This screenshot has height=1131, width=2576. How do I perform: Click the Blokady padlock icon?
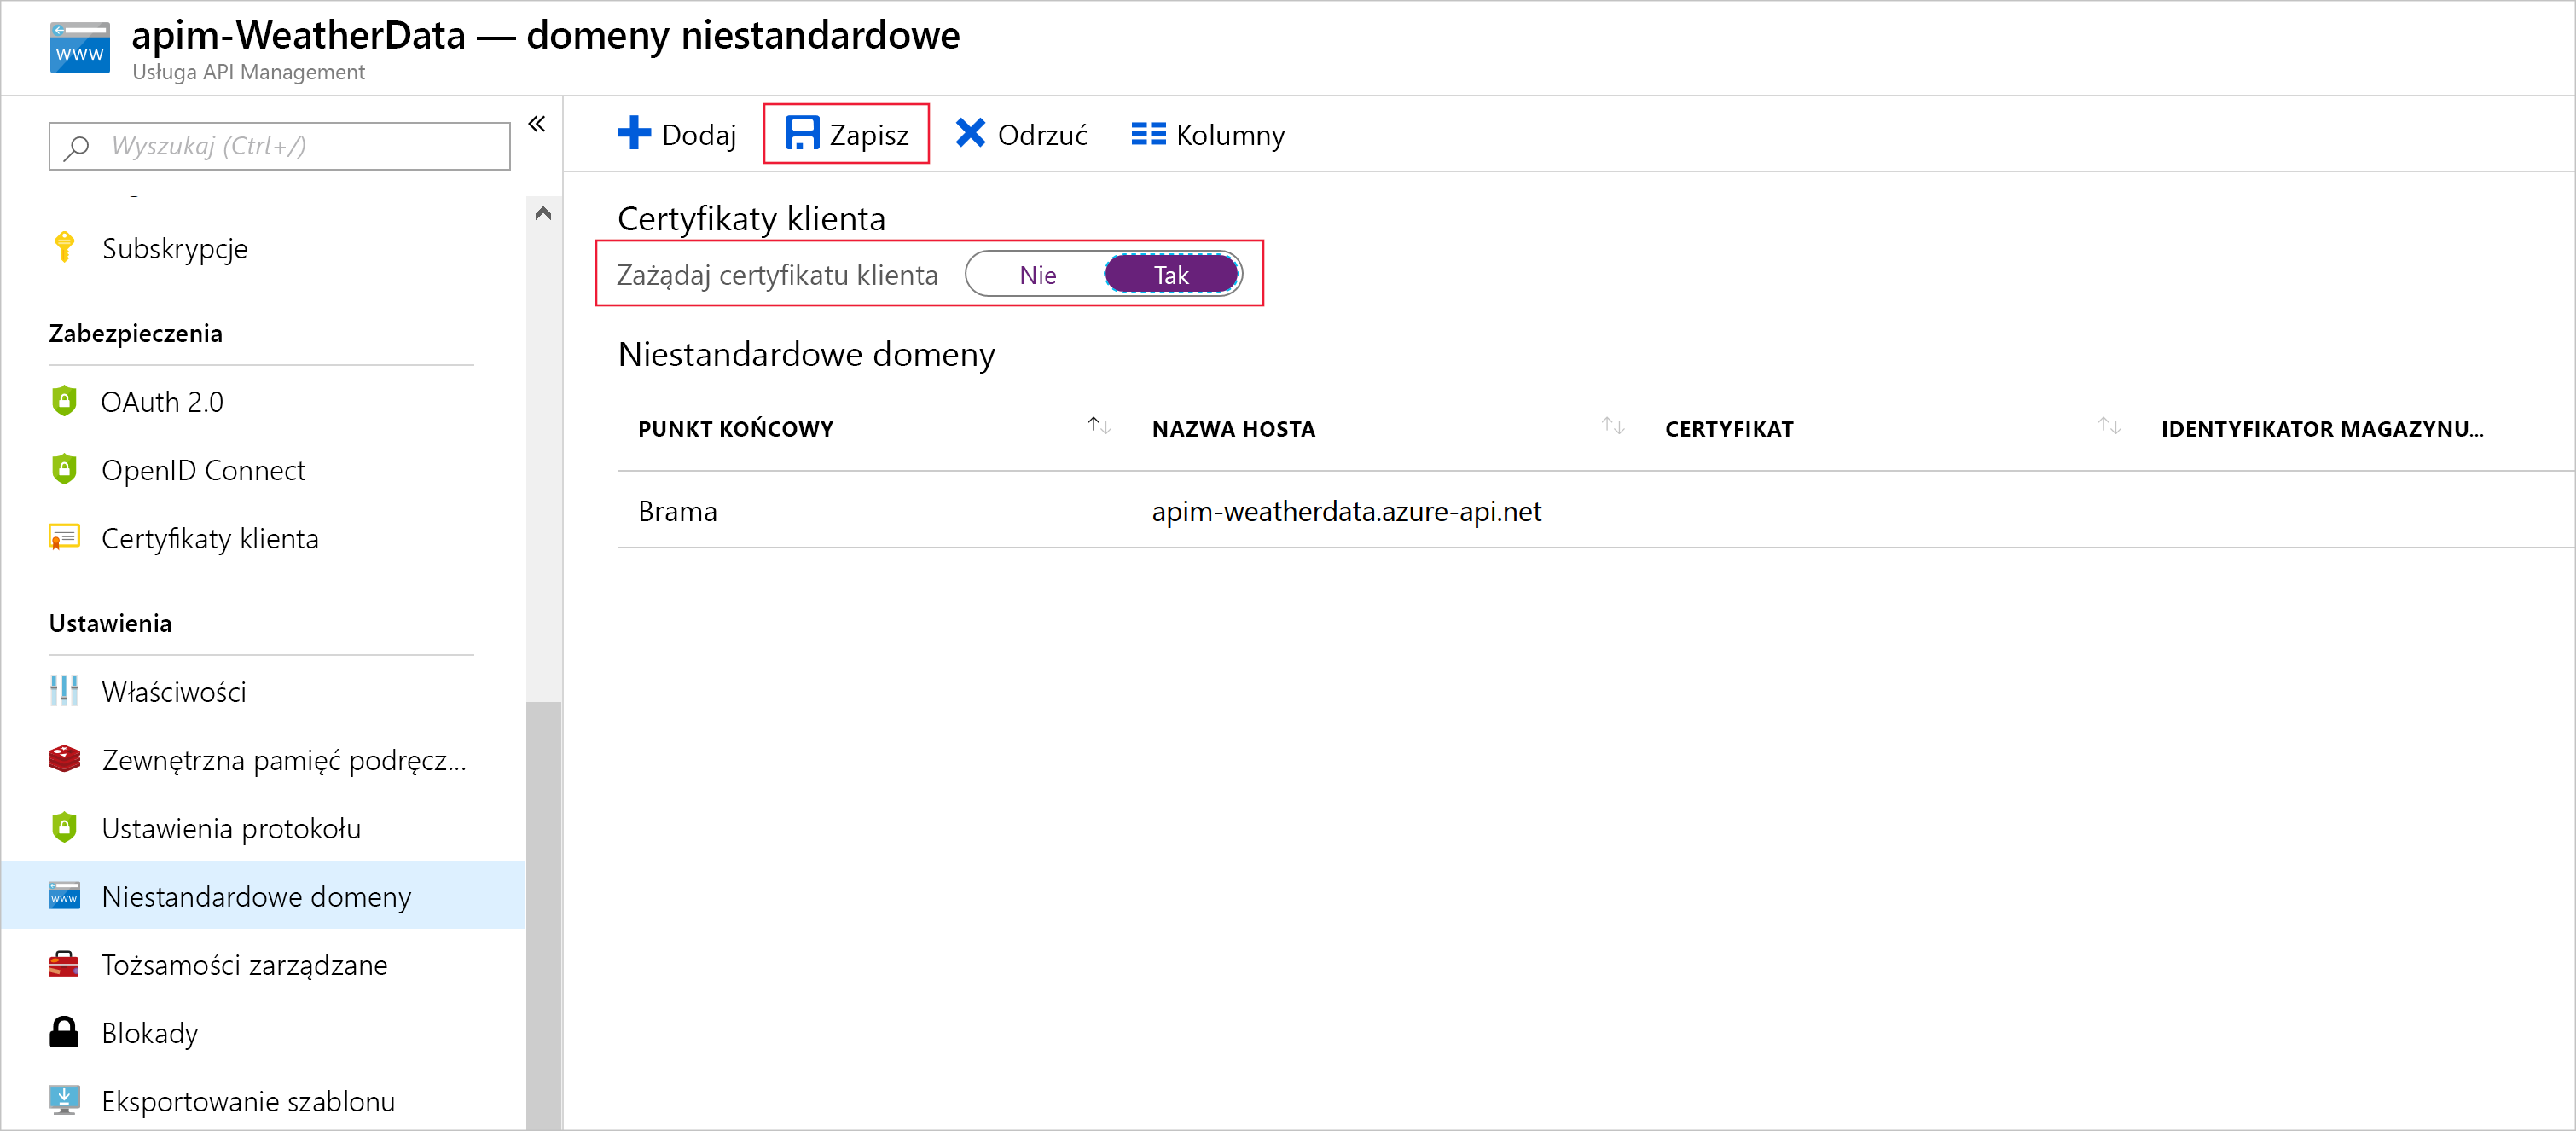[x=64, y=1032]
